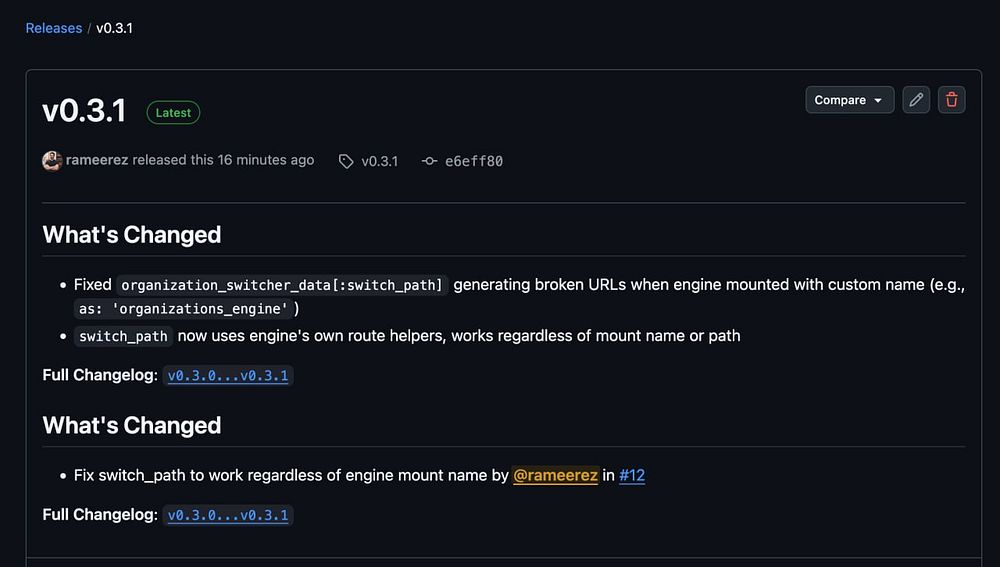Open first Full Changelog v0.3.0...v0.3.1 link
This screenshot has width=1000, height=567.
[x=228, y=376]
